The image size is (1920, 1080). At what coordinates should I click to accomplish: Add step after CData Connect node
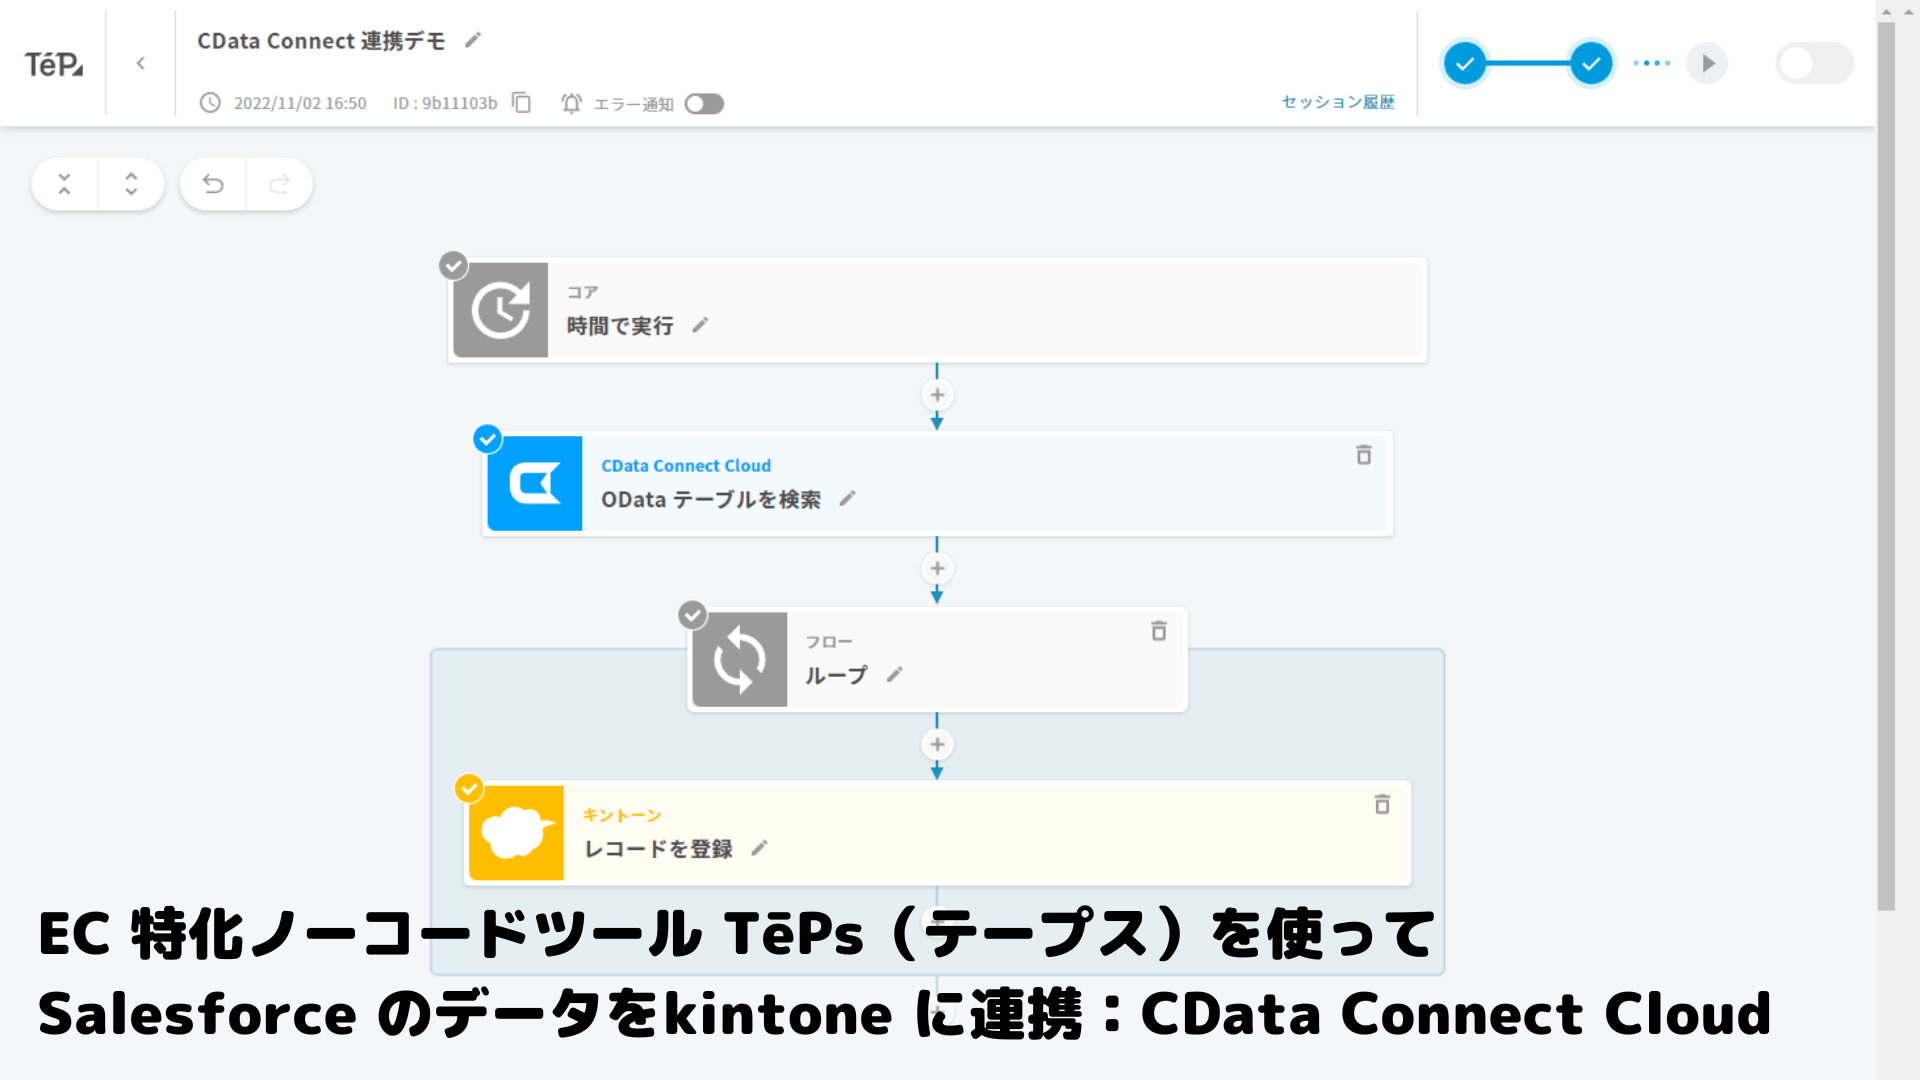937,569
